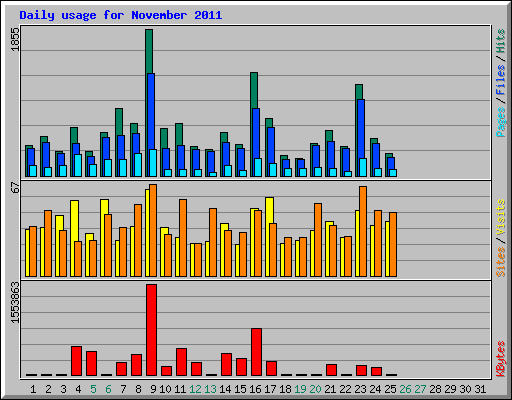512x400 pixels.
Task: Click the red KBytes bar on day 16
Action: point(256,352)
